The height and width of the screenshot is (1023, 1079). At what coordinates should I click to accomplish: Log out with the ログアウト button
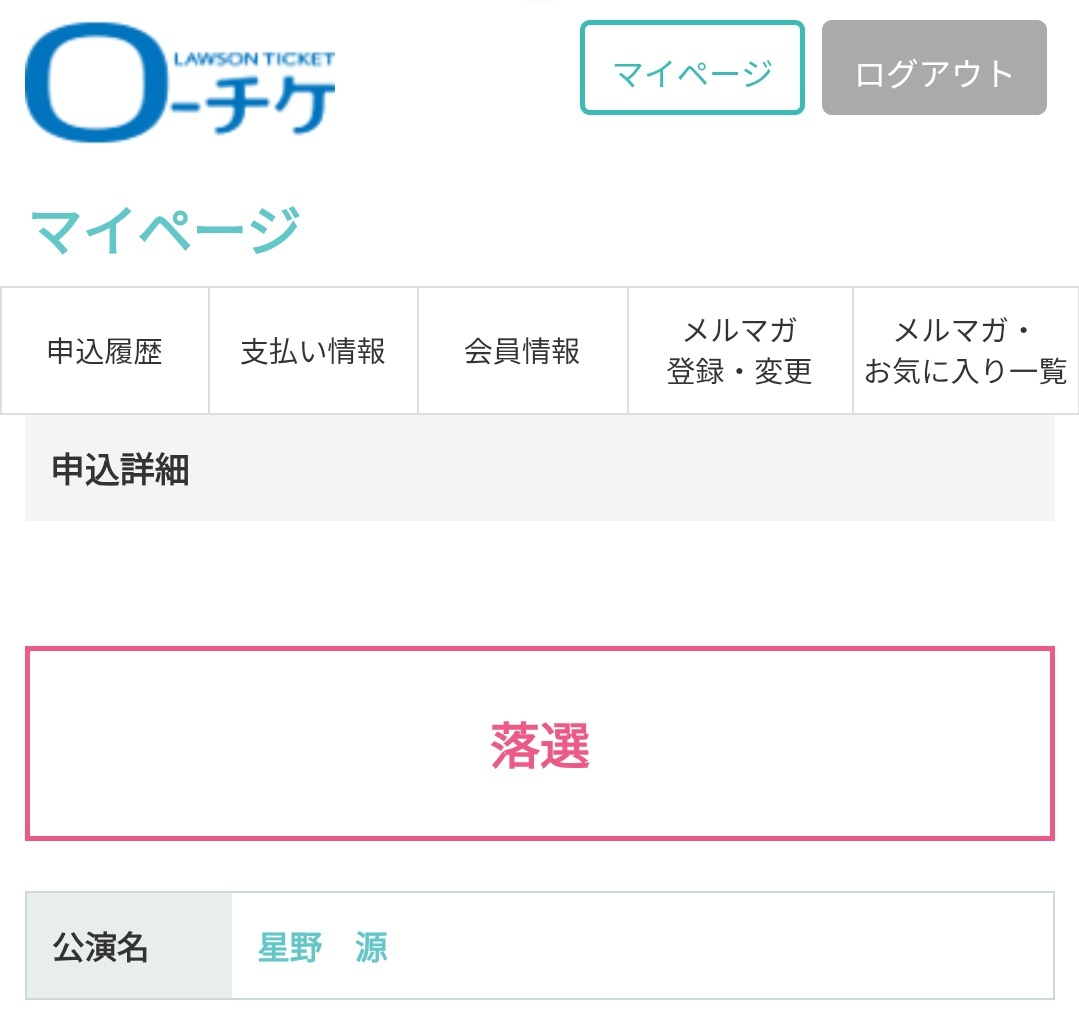(x=934, y=67)
